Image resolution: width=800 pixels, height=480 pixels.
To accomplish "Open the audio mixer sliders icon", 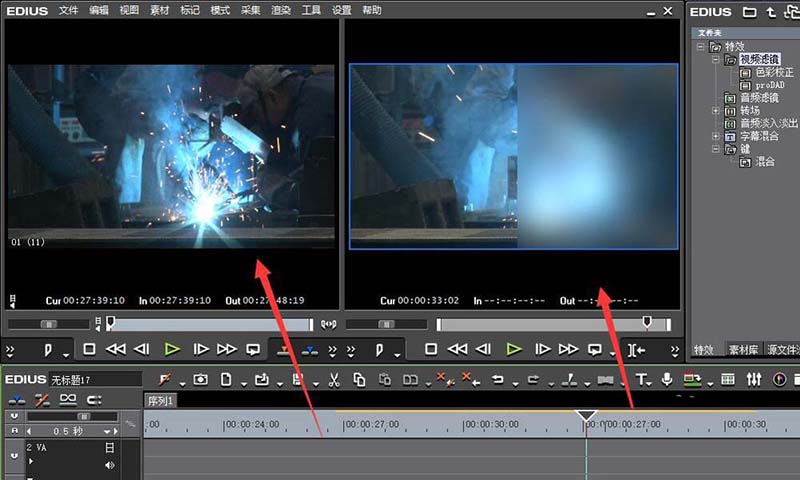I will coord(753,379).
